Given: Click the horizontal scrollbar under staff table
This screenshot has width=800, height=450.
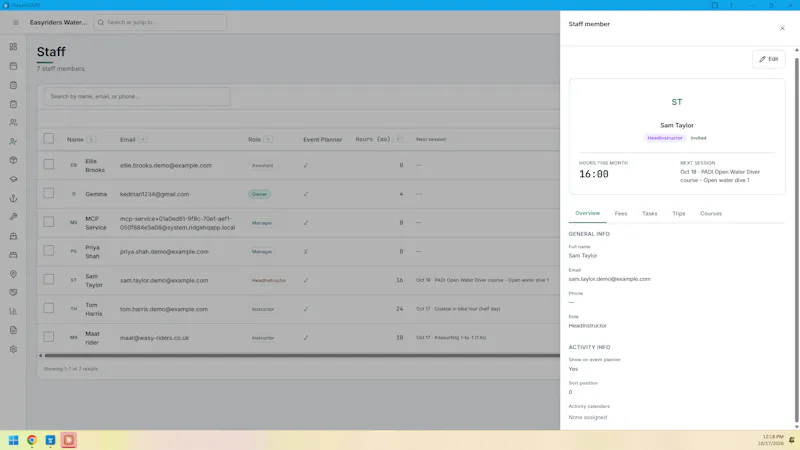Looking at the screenshot, I should pos(302,356).
